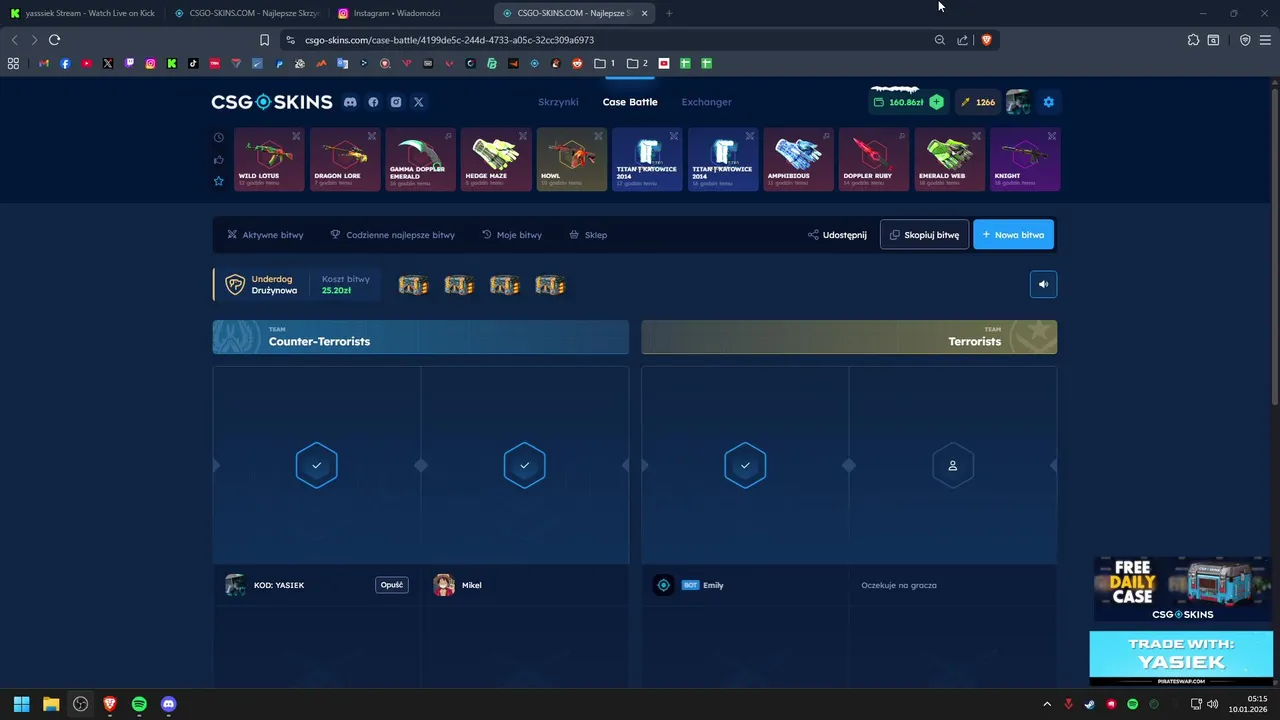Open the Emerald Web gloves card

click(x=950, y=159)
